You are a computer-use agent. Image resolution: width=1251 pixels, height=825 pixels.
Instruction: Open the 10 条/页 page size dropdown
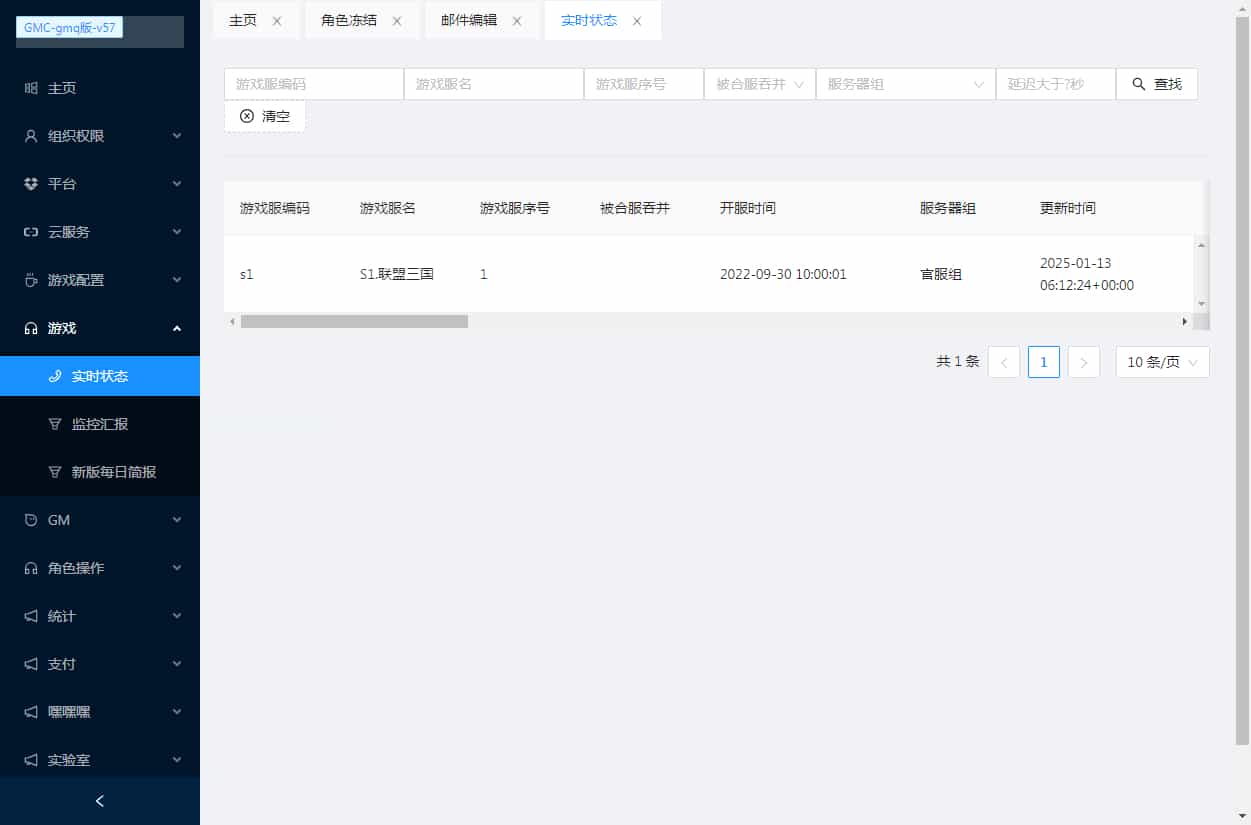coord(1162,362)
